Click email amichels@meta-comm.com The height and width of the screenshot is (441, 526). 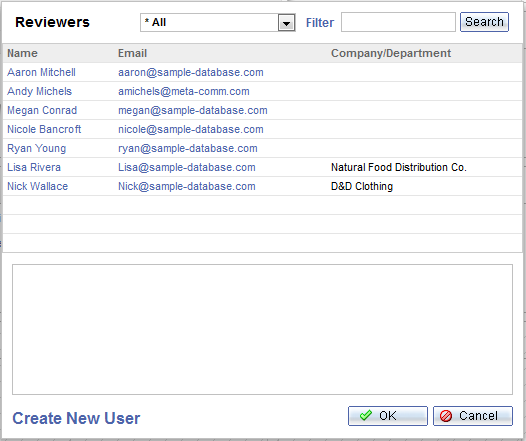[x=184, y=91]
